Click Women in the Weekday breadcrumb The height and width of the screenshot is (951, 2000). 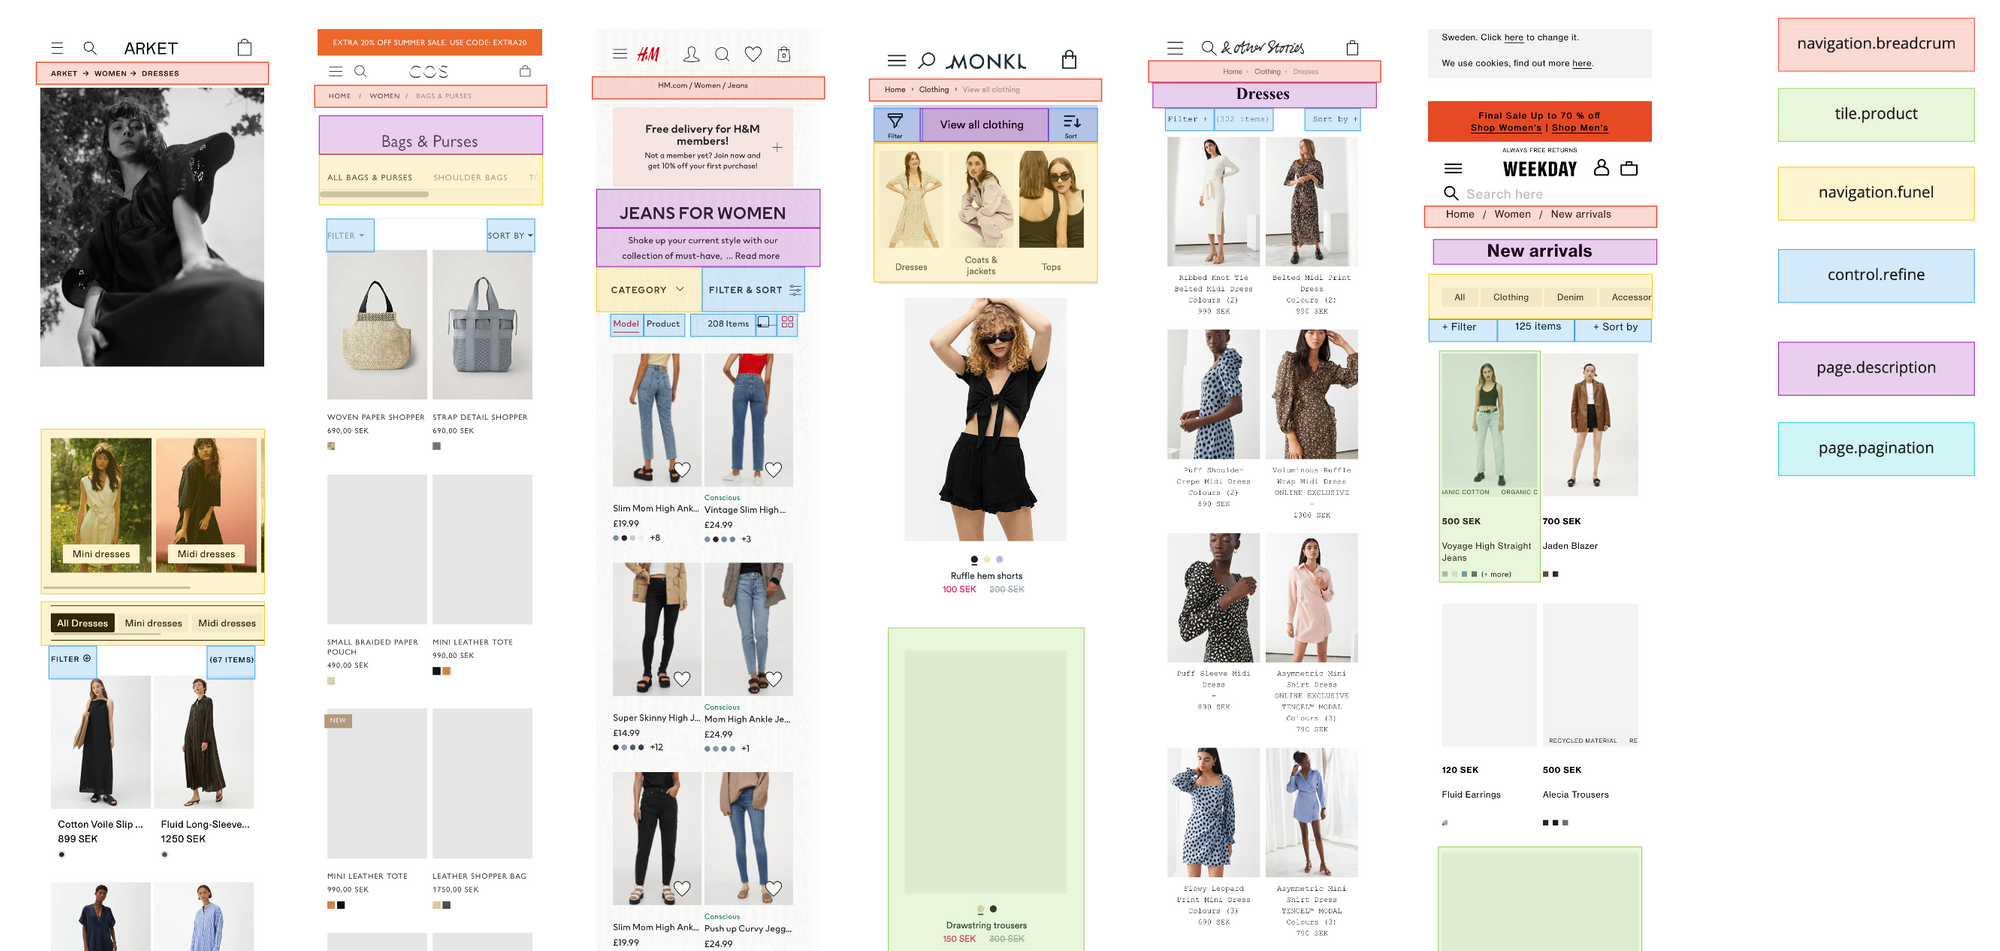click(x=1512, y=214)
